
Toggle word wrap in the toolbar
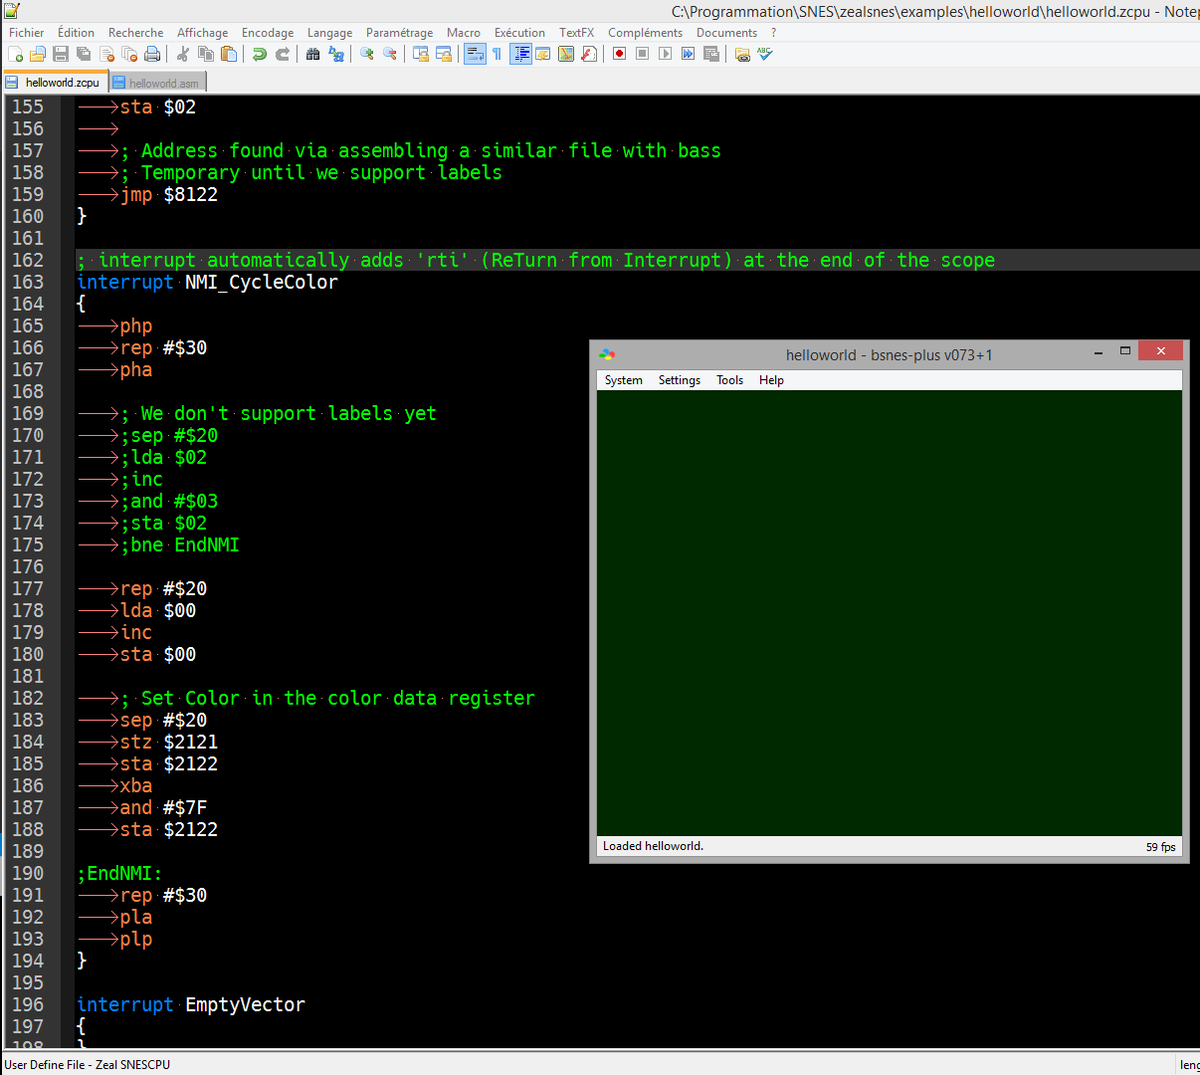pos(475,54)
